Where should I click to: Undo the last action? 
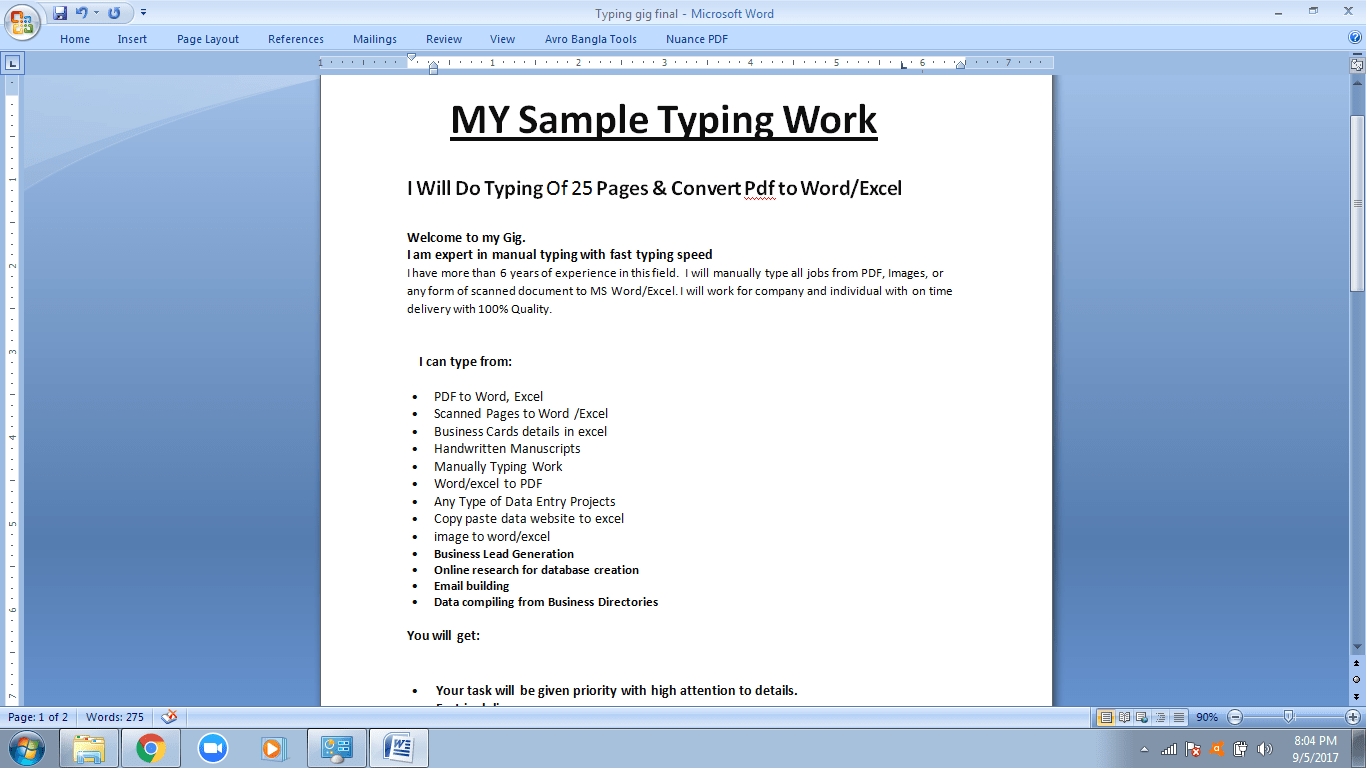(x=81, y=11)
